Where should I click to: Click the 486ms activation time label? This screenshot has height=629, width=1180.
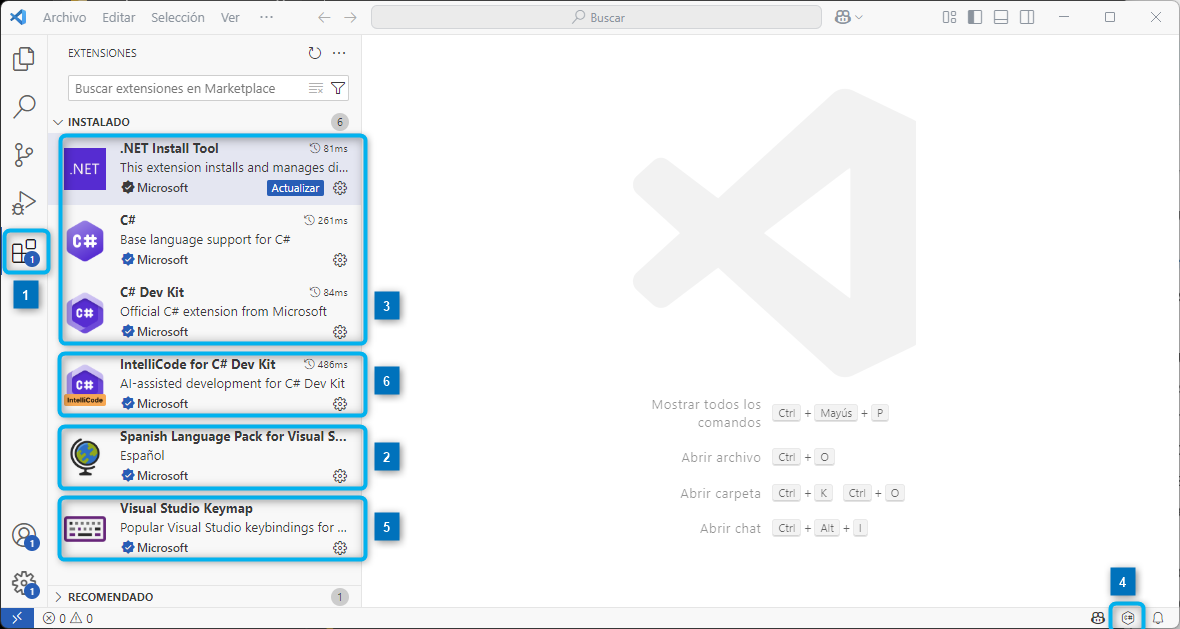pyautogui.click(x=326, y=364)
